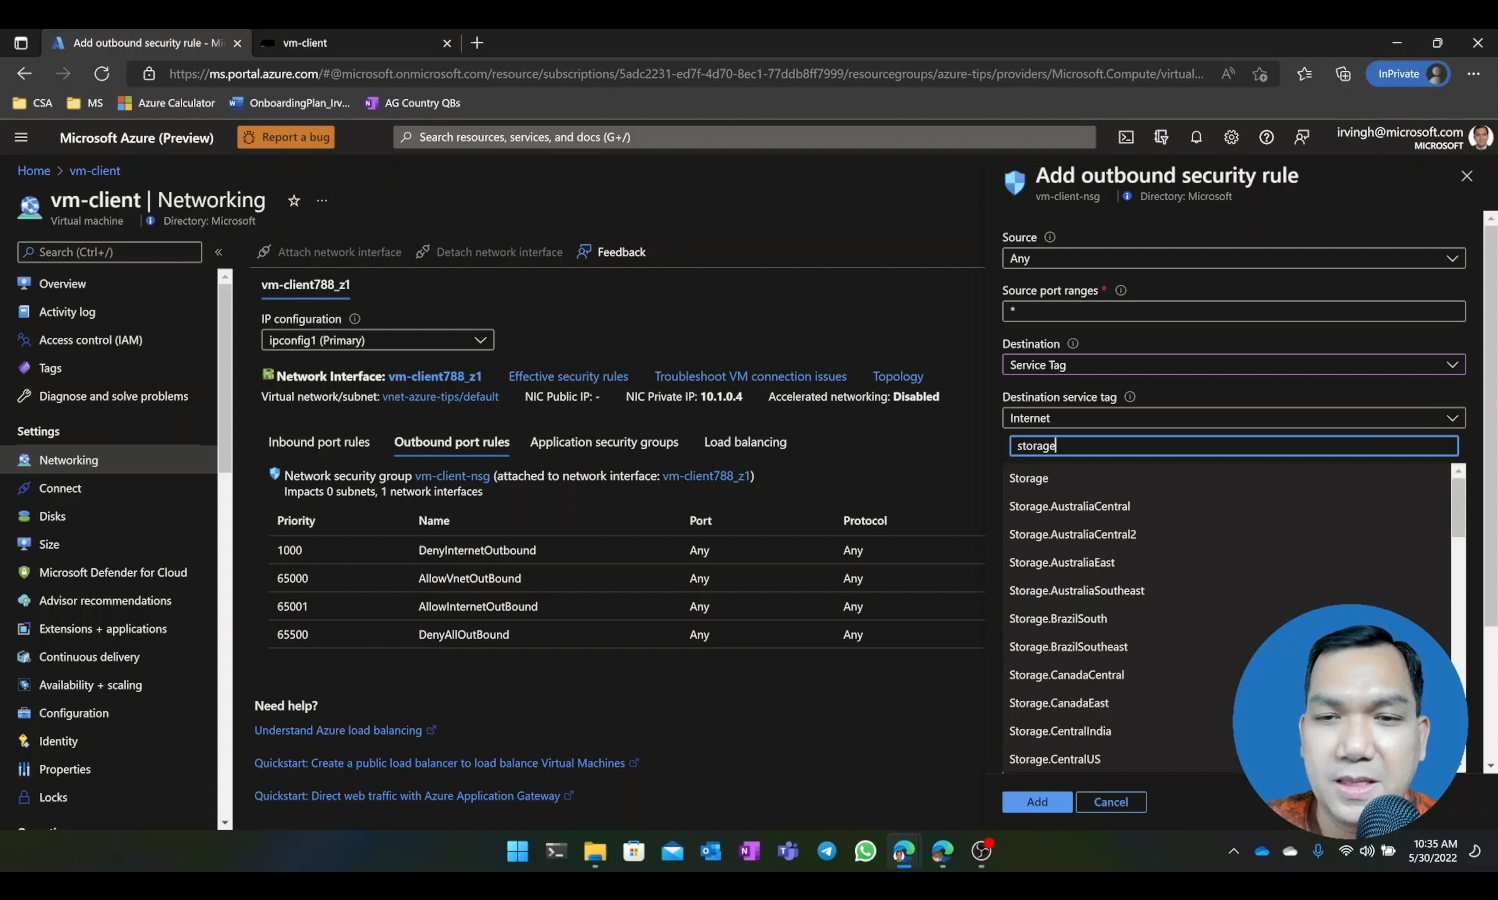Expand the Destination Service Tag dropdown
The width and height of the screenshot is (1498, 900).
click(x=1233, y=365)
